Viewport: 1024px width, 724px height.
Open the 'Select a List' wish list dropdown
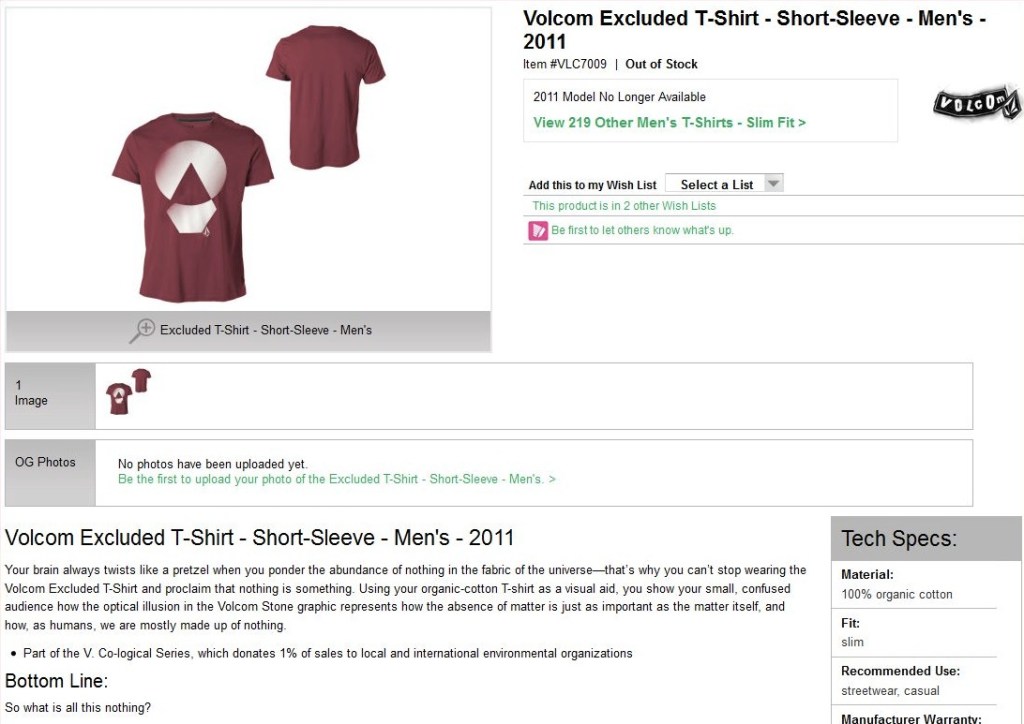716,184
